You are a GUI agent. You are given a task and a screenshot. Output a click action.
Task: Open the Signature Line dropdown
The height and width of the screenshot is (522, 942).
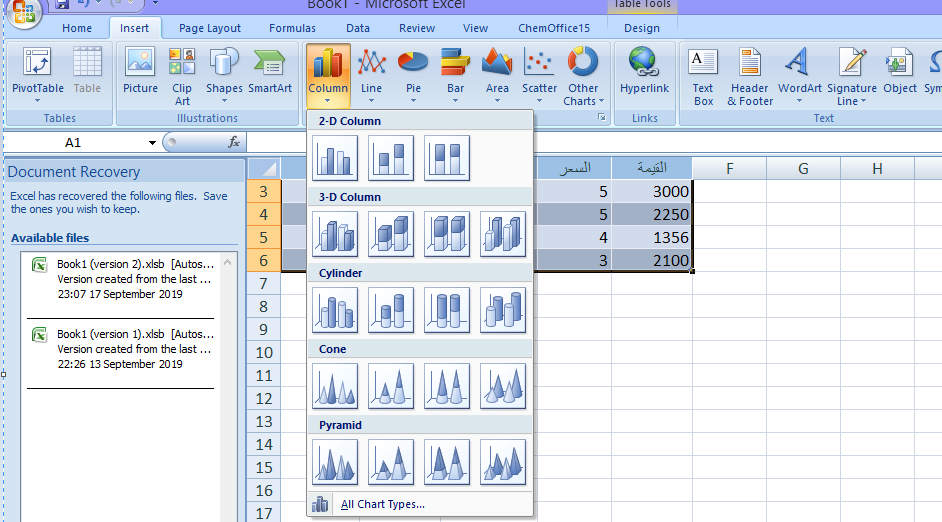pyautogui.click(x=851, y=76)
